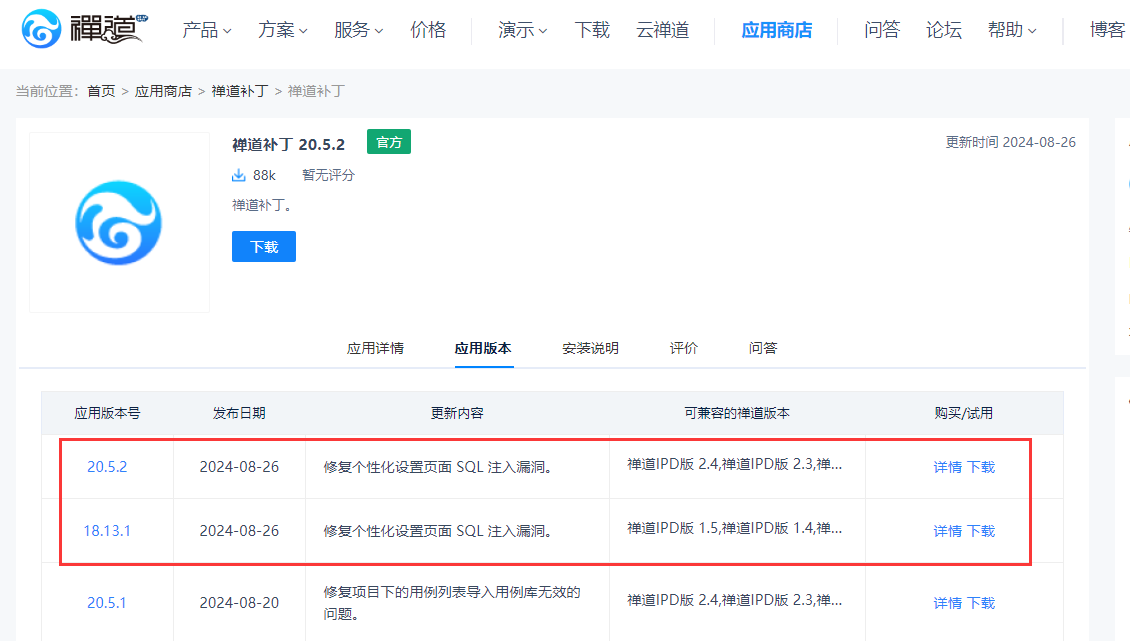Click the first 禅道补丁 breadcrumb link

[x=240, y=92]
